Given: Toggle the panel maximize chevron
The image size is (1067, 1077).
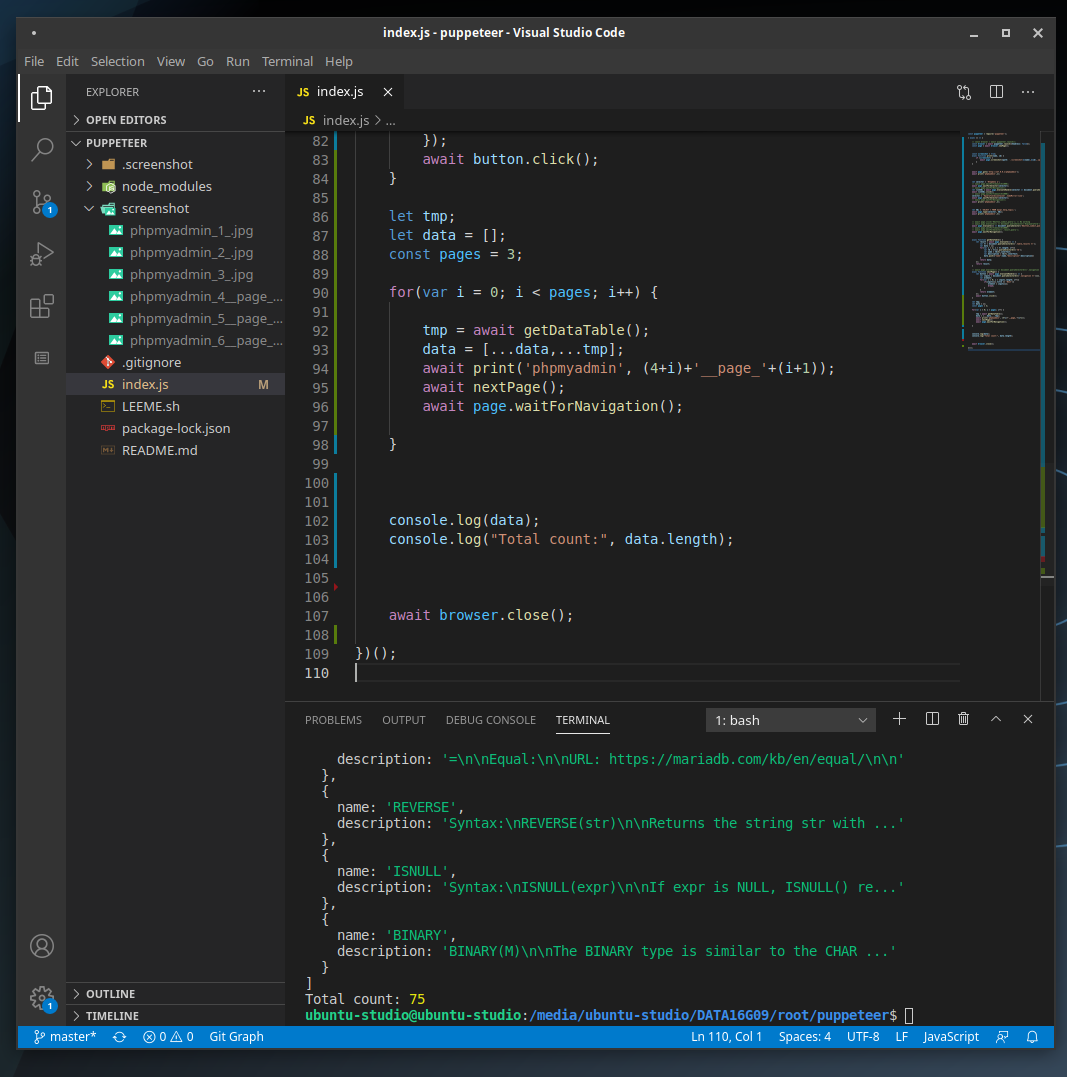Looking at the screenshot, I should [x=995, y=718].
